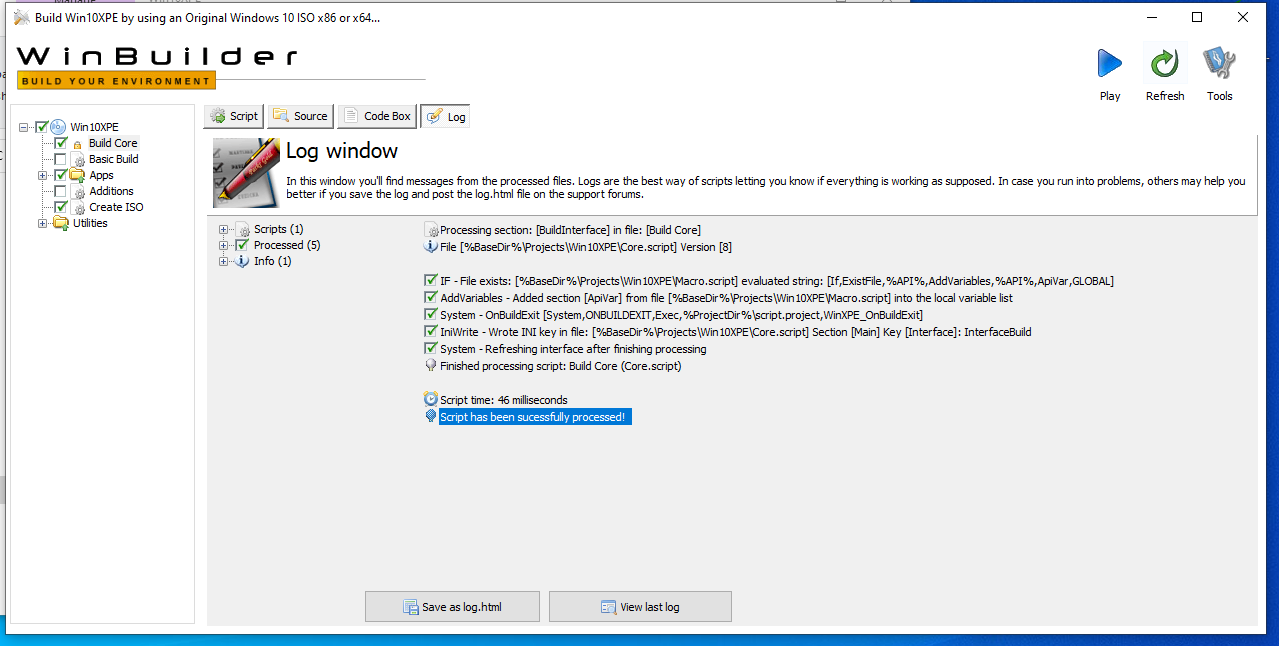The height and width of the screenshot is (646, 1279).
Task: Select Win10XPE root tree item
Action: tap(94, 127)
